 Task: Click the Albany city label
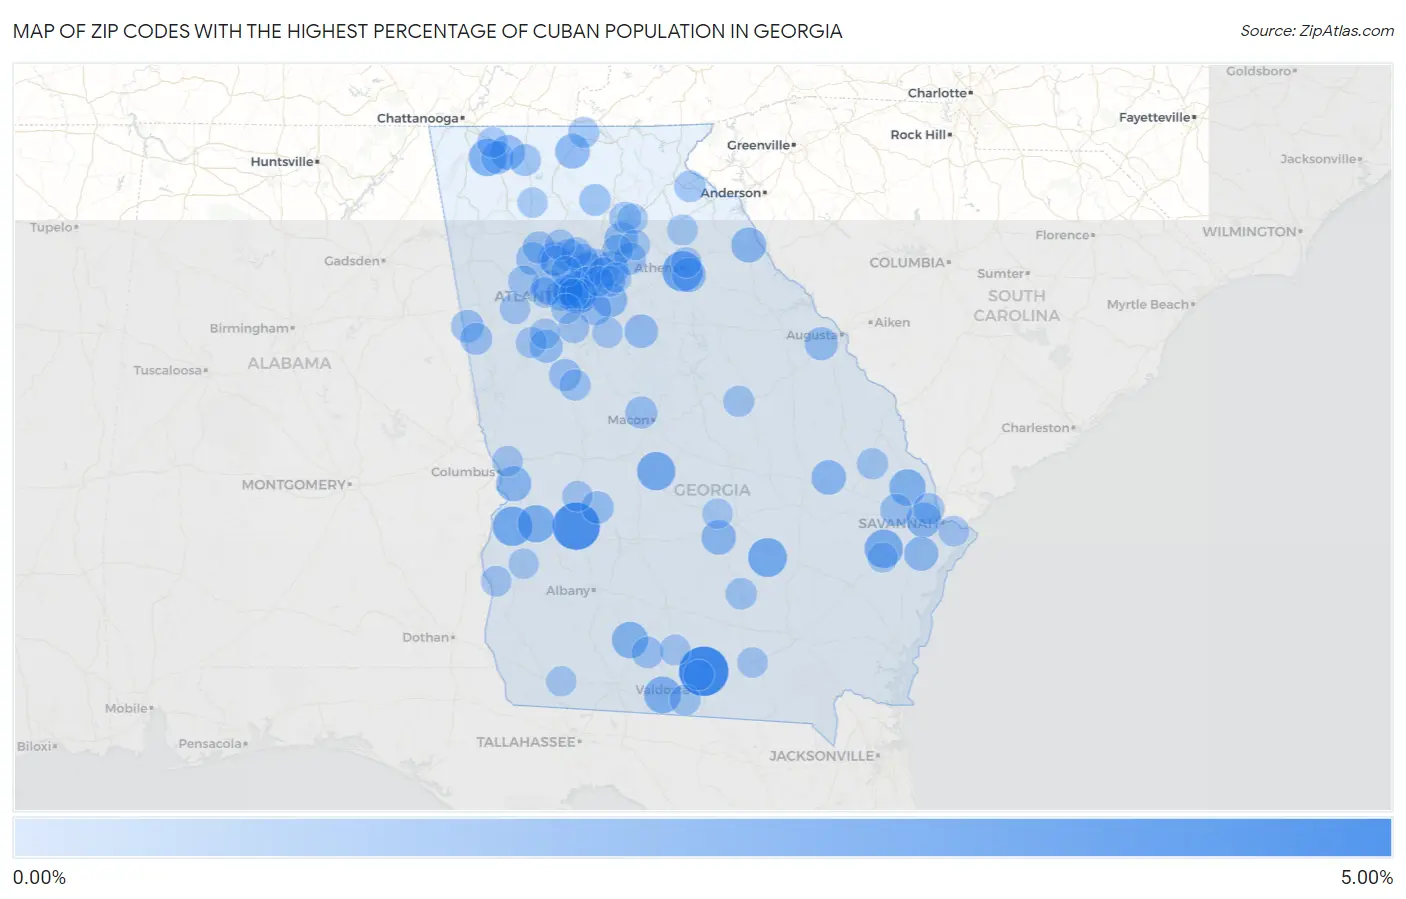tap(569, 590)
